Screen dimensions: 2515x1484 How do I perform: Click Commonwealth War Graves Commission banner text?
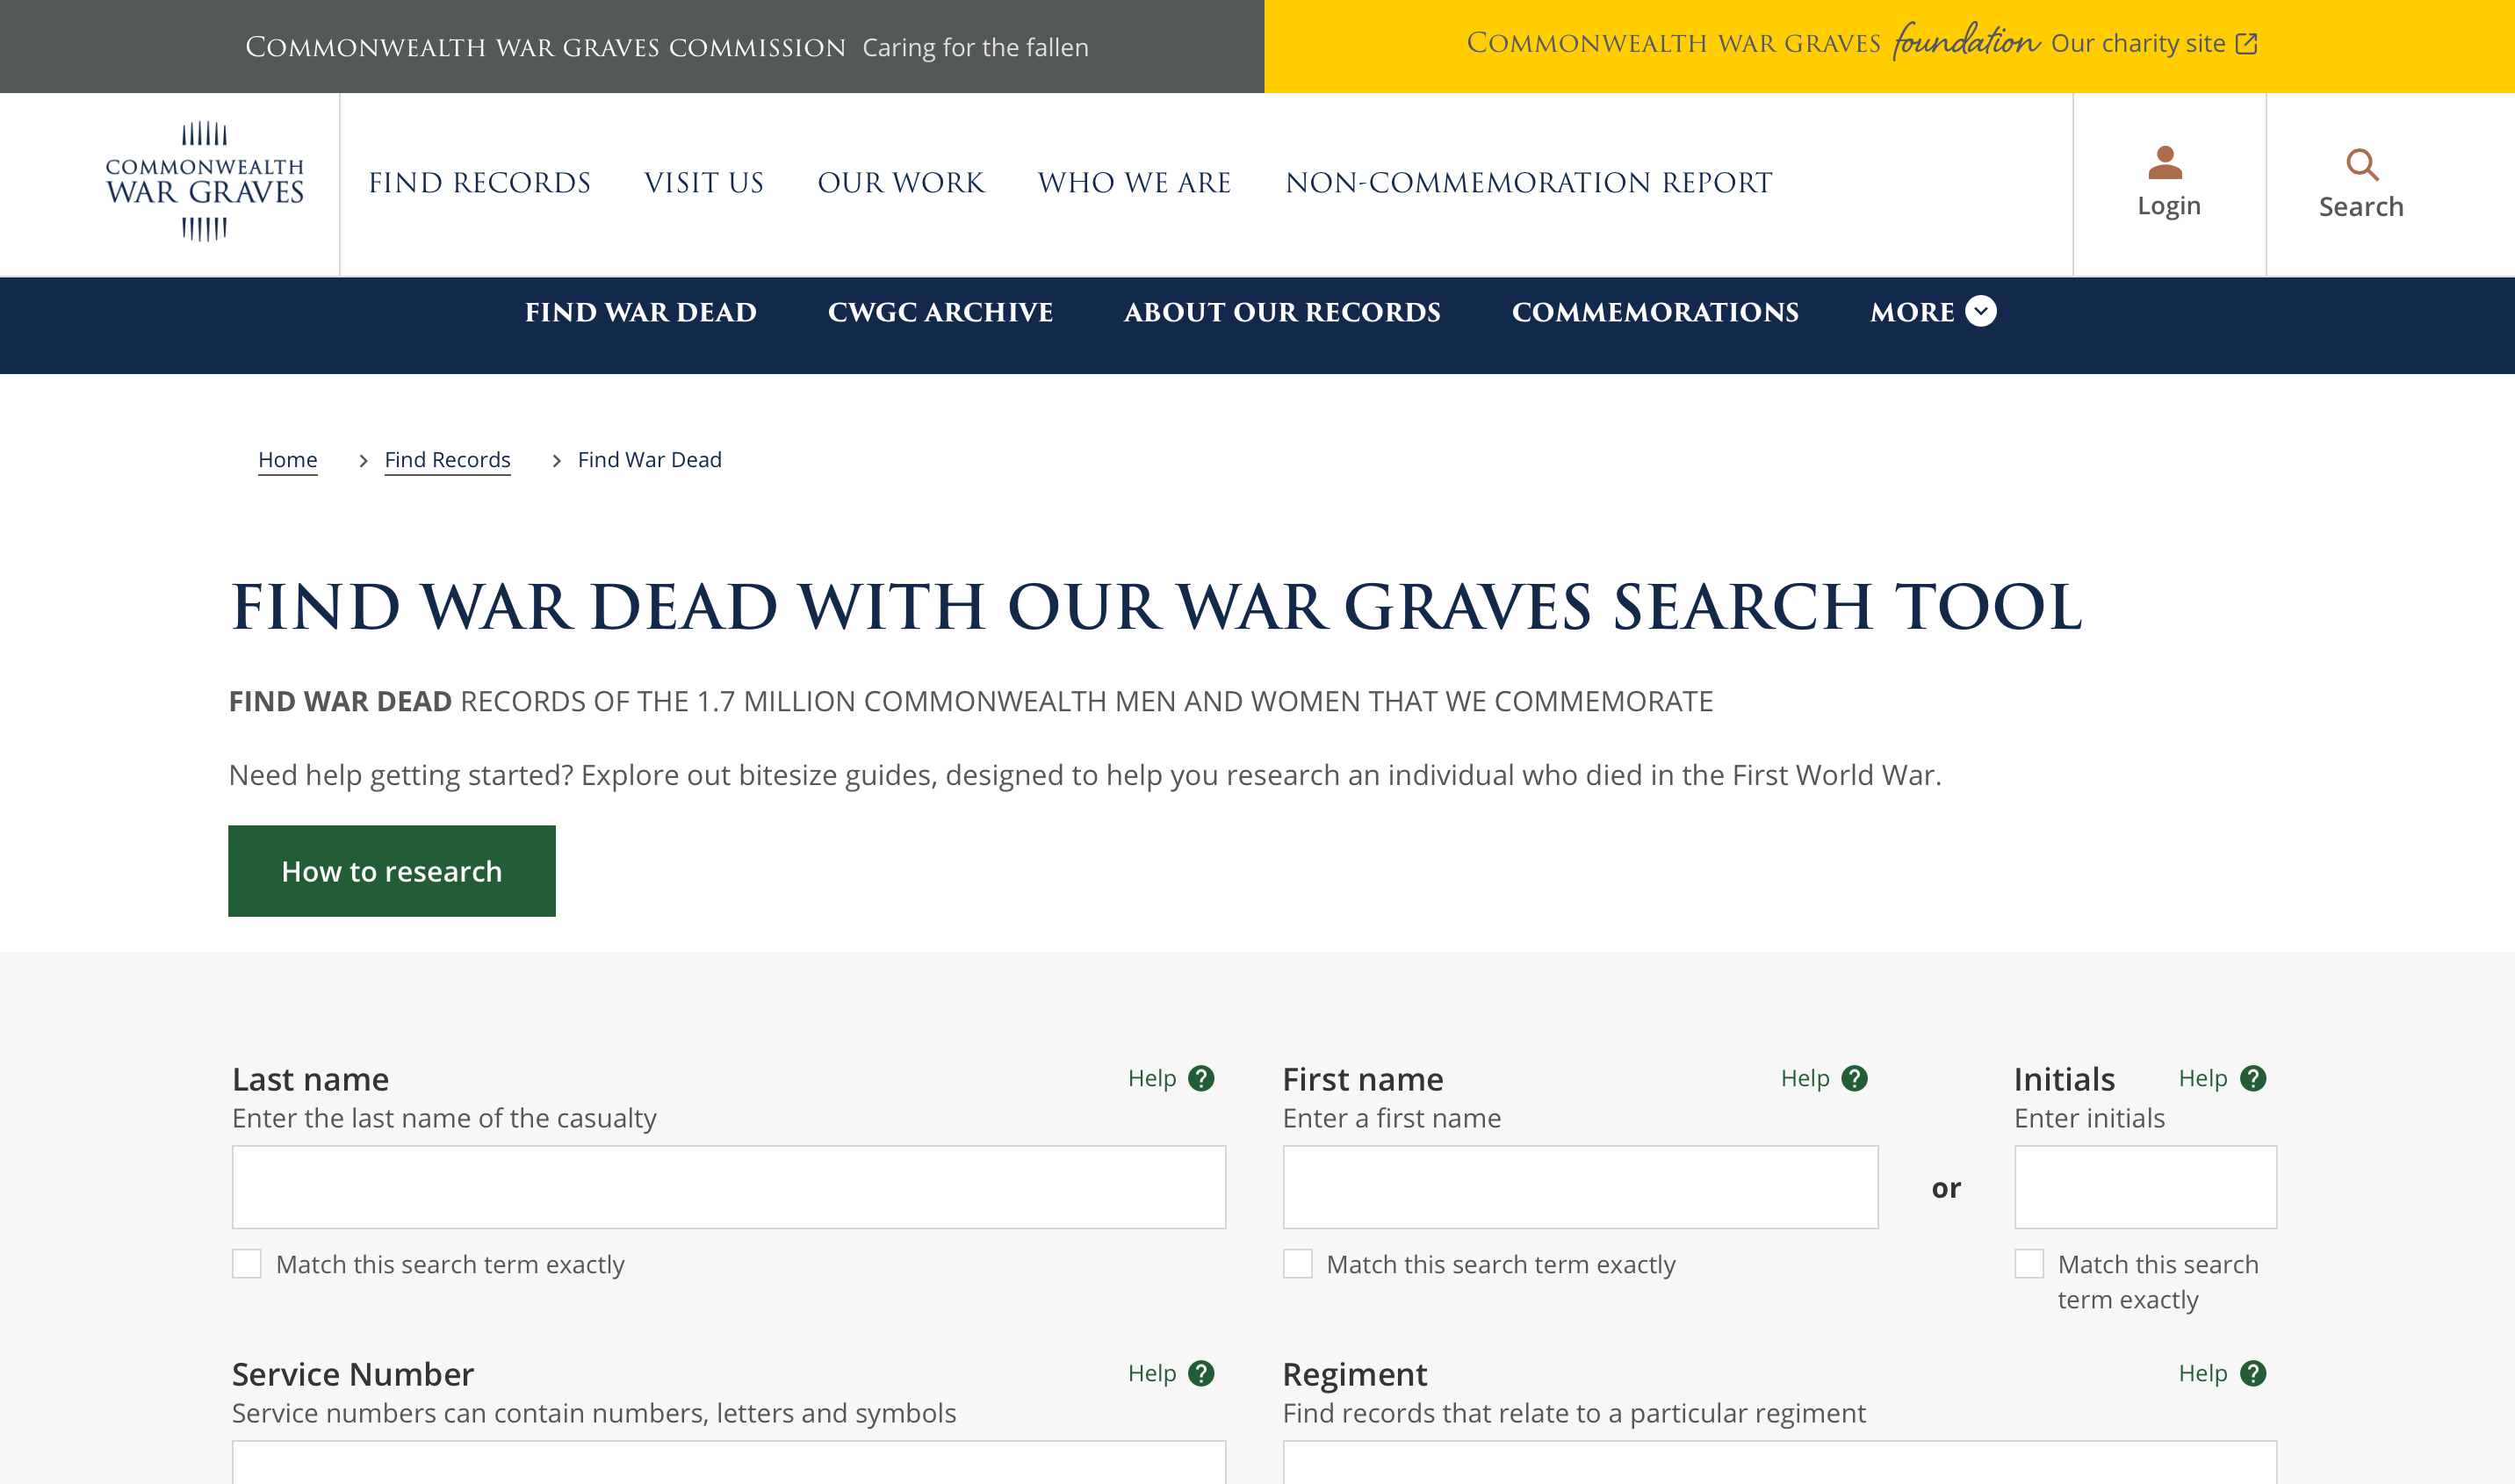[546, 48]
